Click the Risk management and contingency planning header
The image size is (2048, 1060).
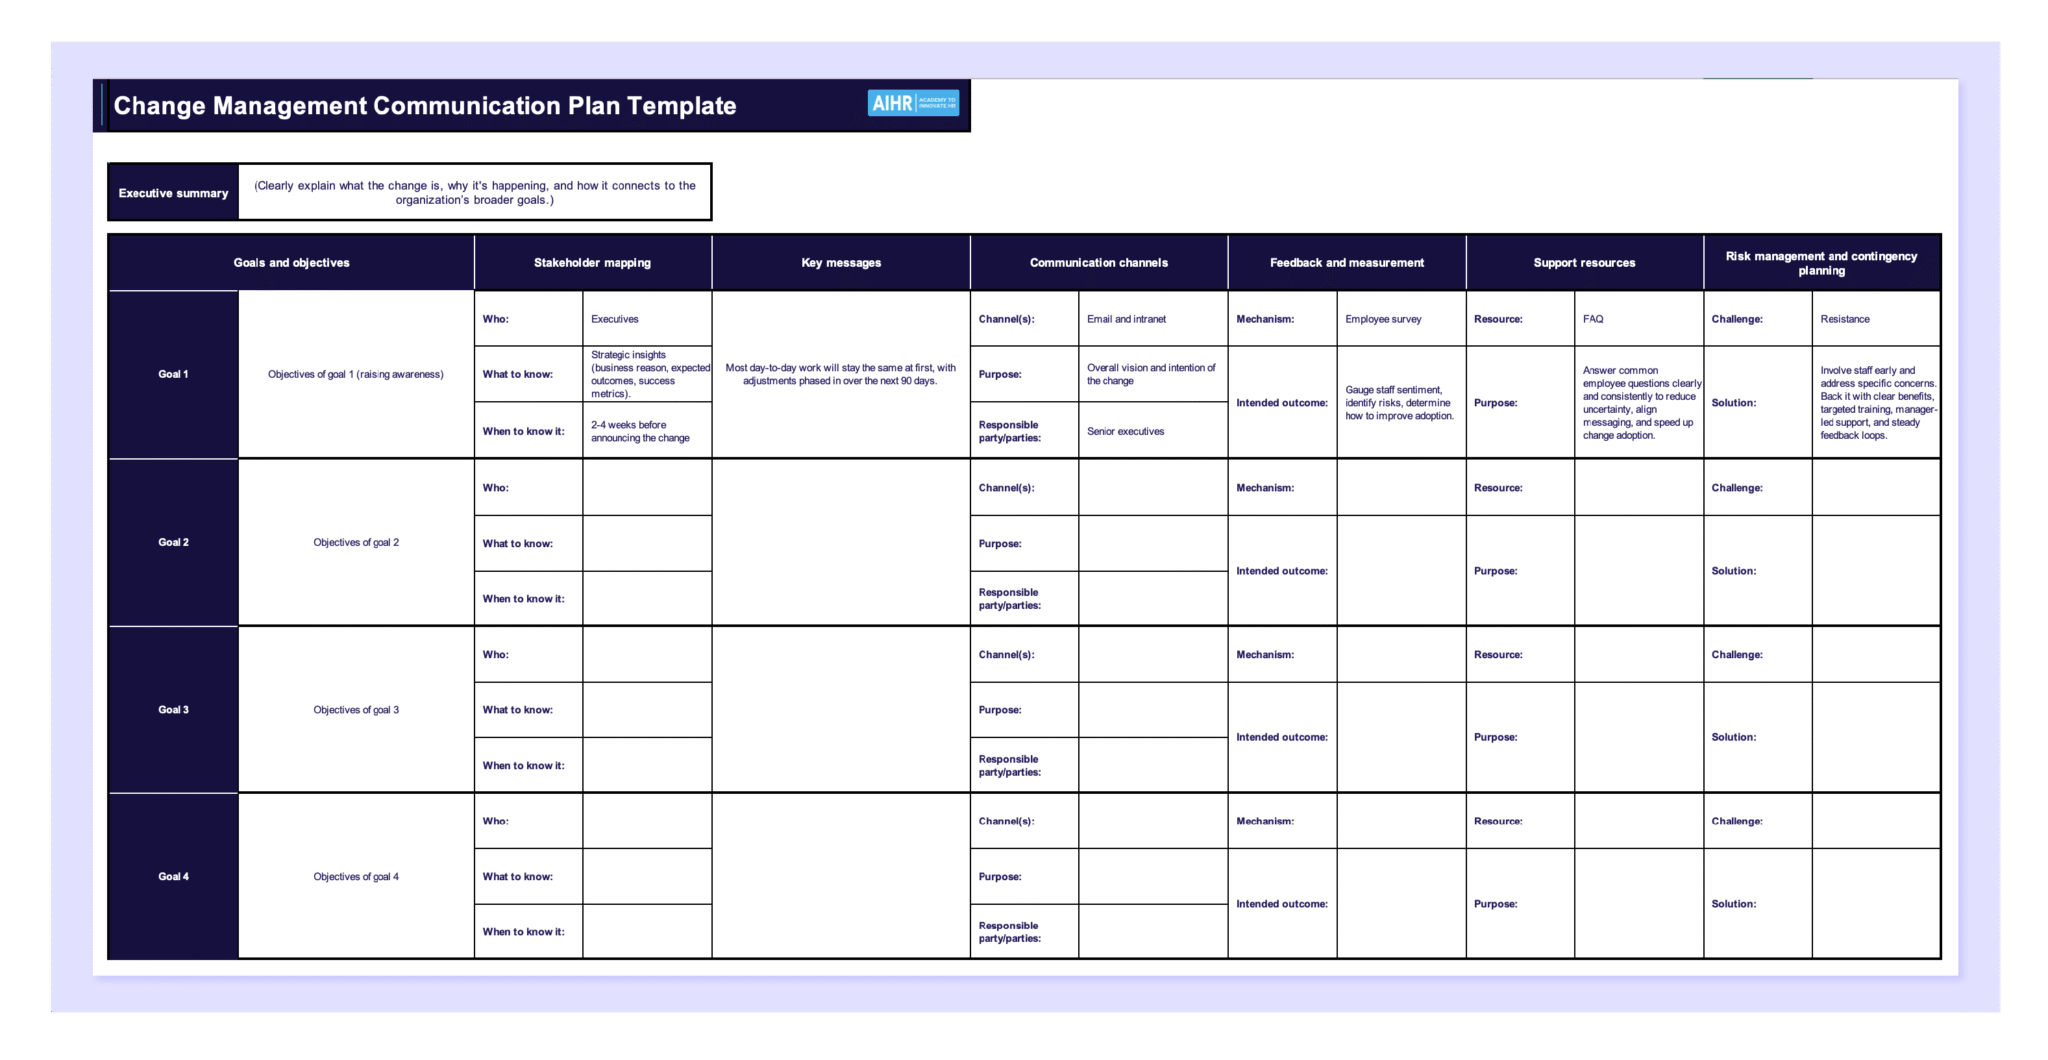pos(1820,262)
